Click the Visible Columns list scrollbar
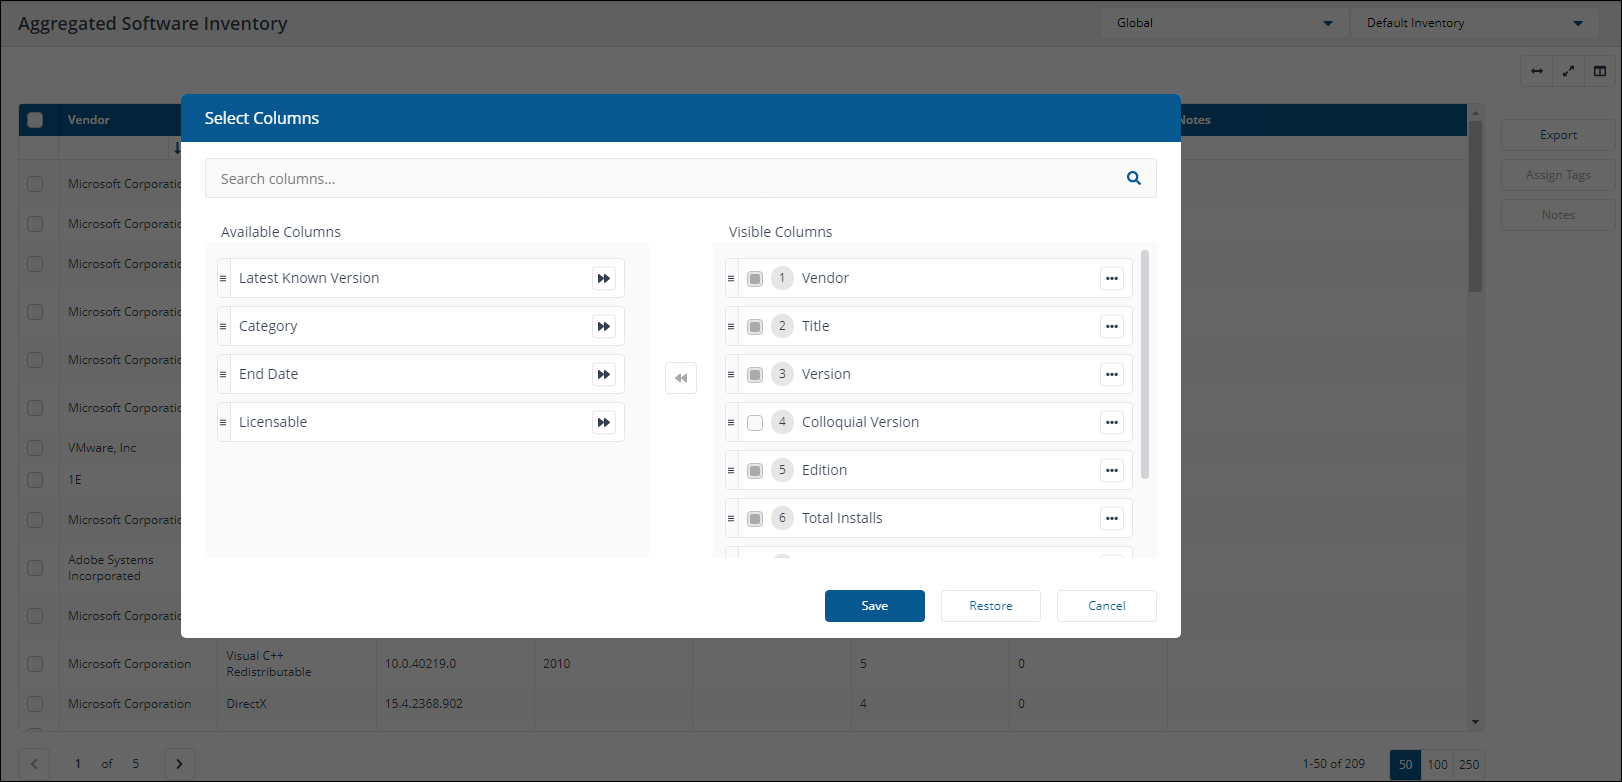This screenshot has width=1622, height=782. pos(1145,365)
